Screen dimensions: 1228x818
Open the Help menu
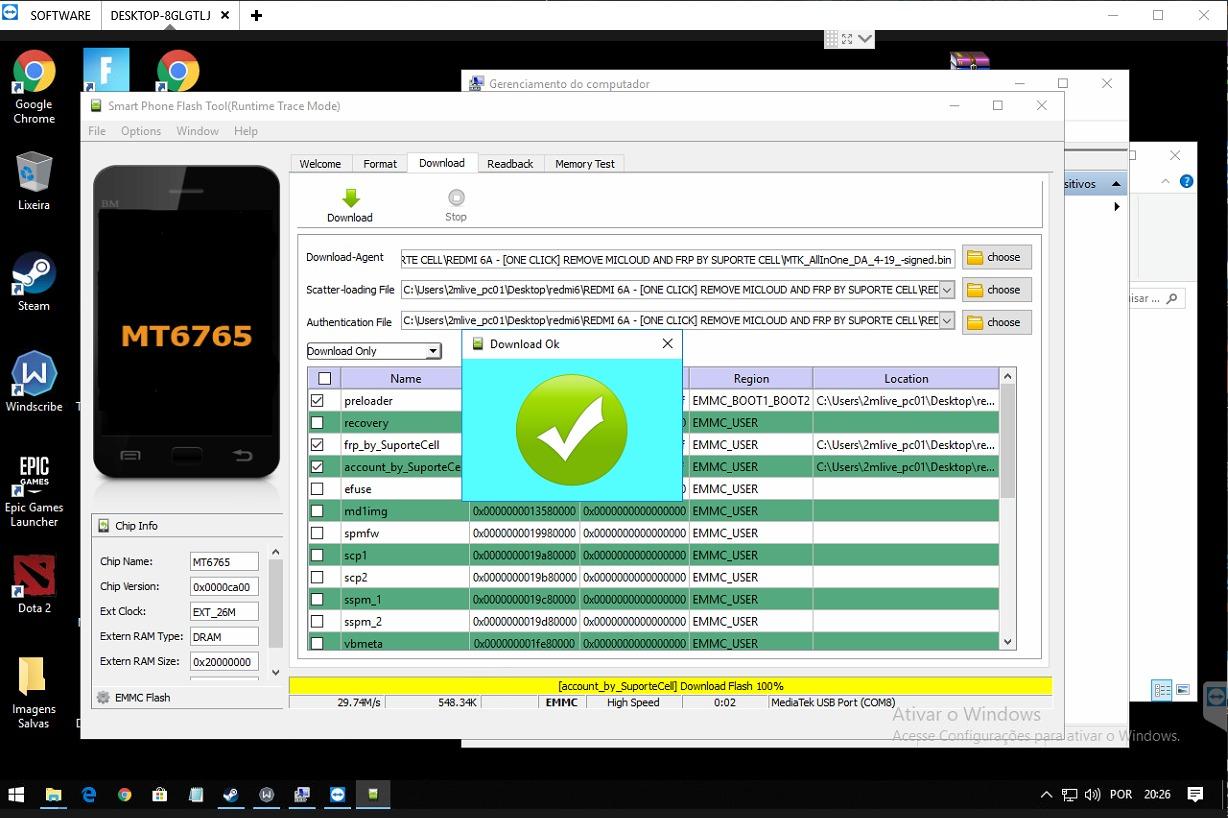(246, 131)
